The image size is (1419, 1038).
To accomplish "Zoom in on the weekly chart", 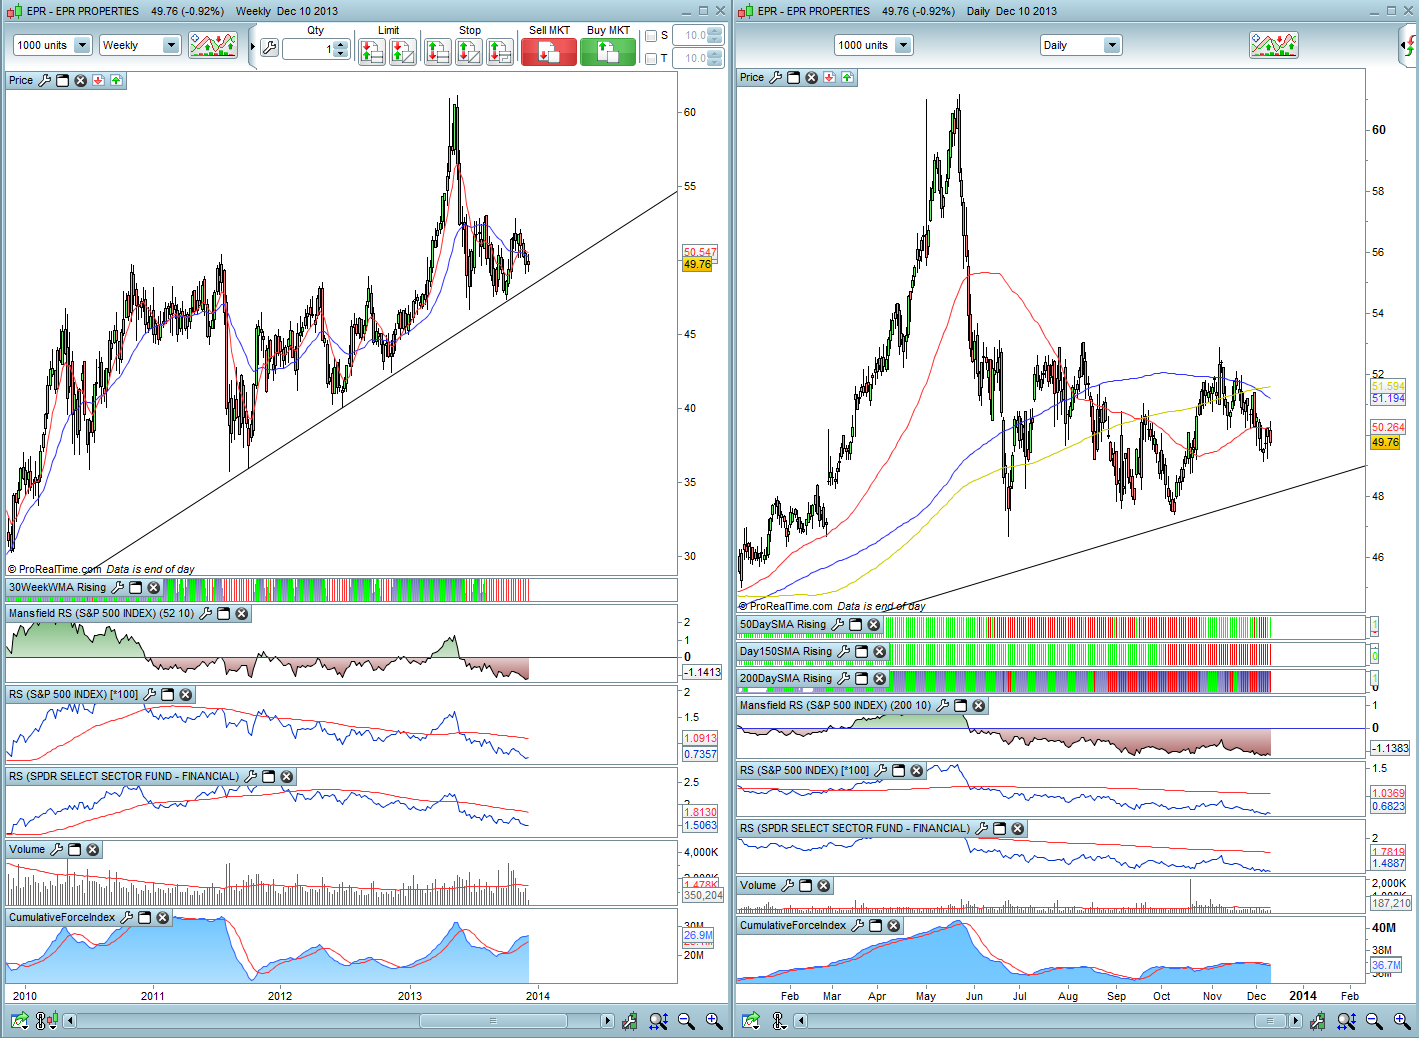I will point(714,1021).
